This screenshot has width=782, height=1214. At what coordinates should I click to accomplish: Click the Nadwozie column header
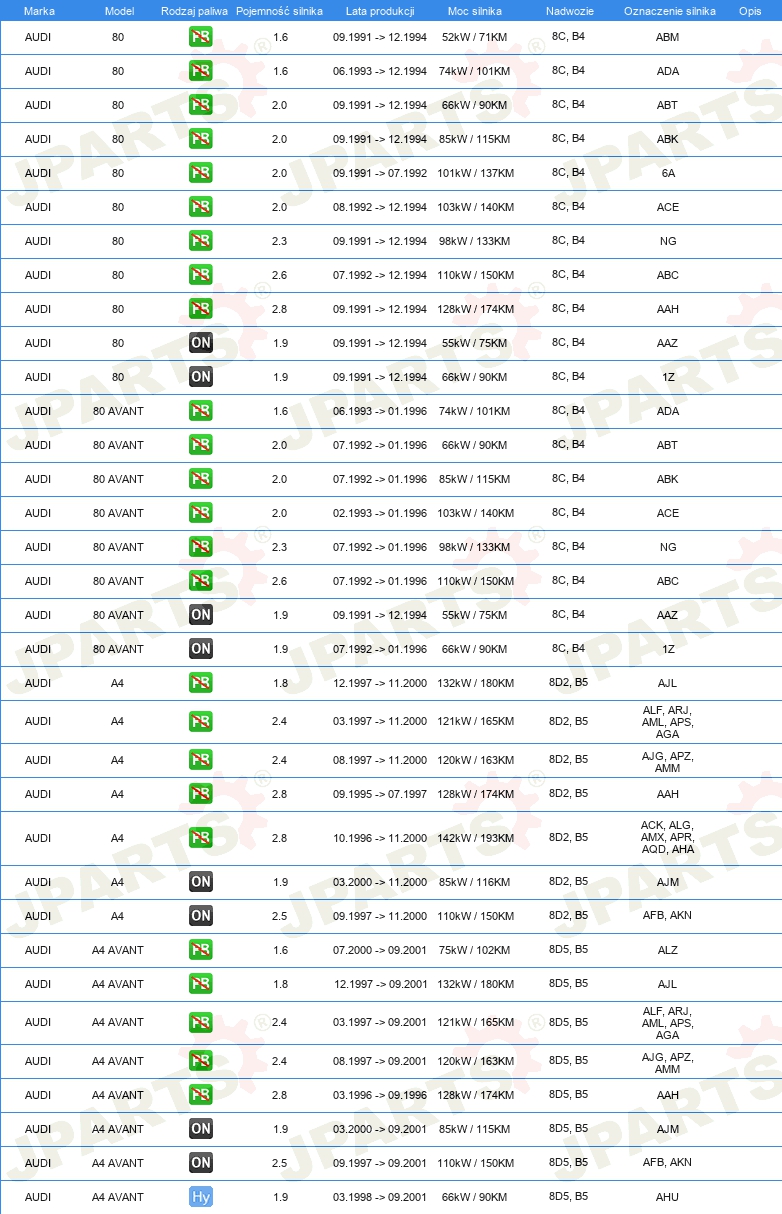coord(569,11)
